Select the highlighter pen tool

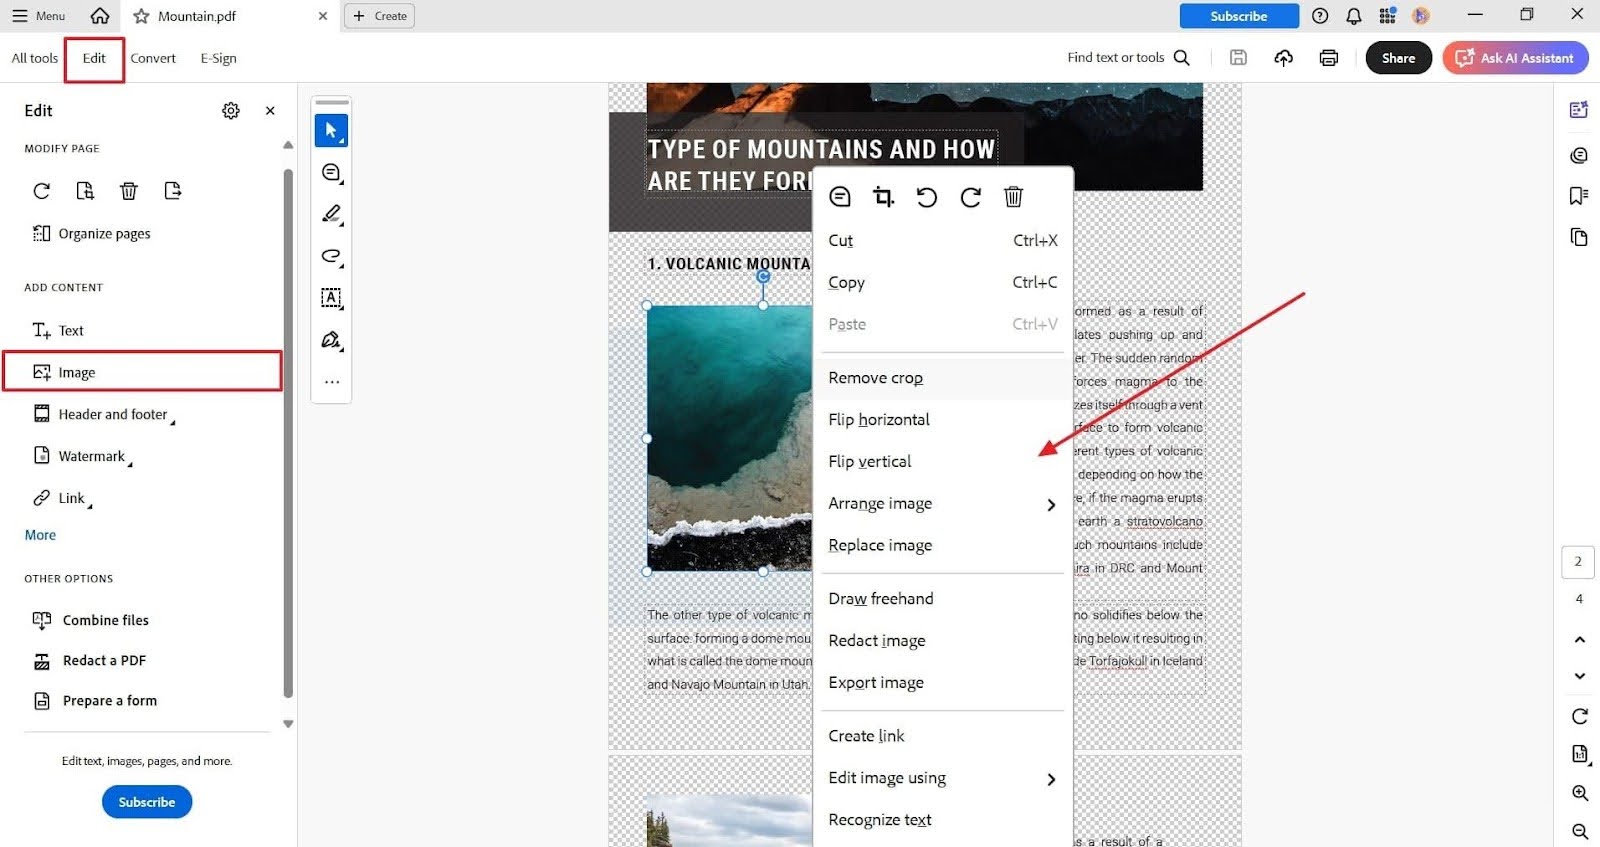[x=332, y=215]
